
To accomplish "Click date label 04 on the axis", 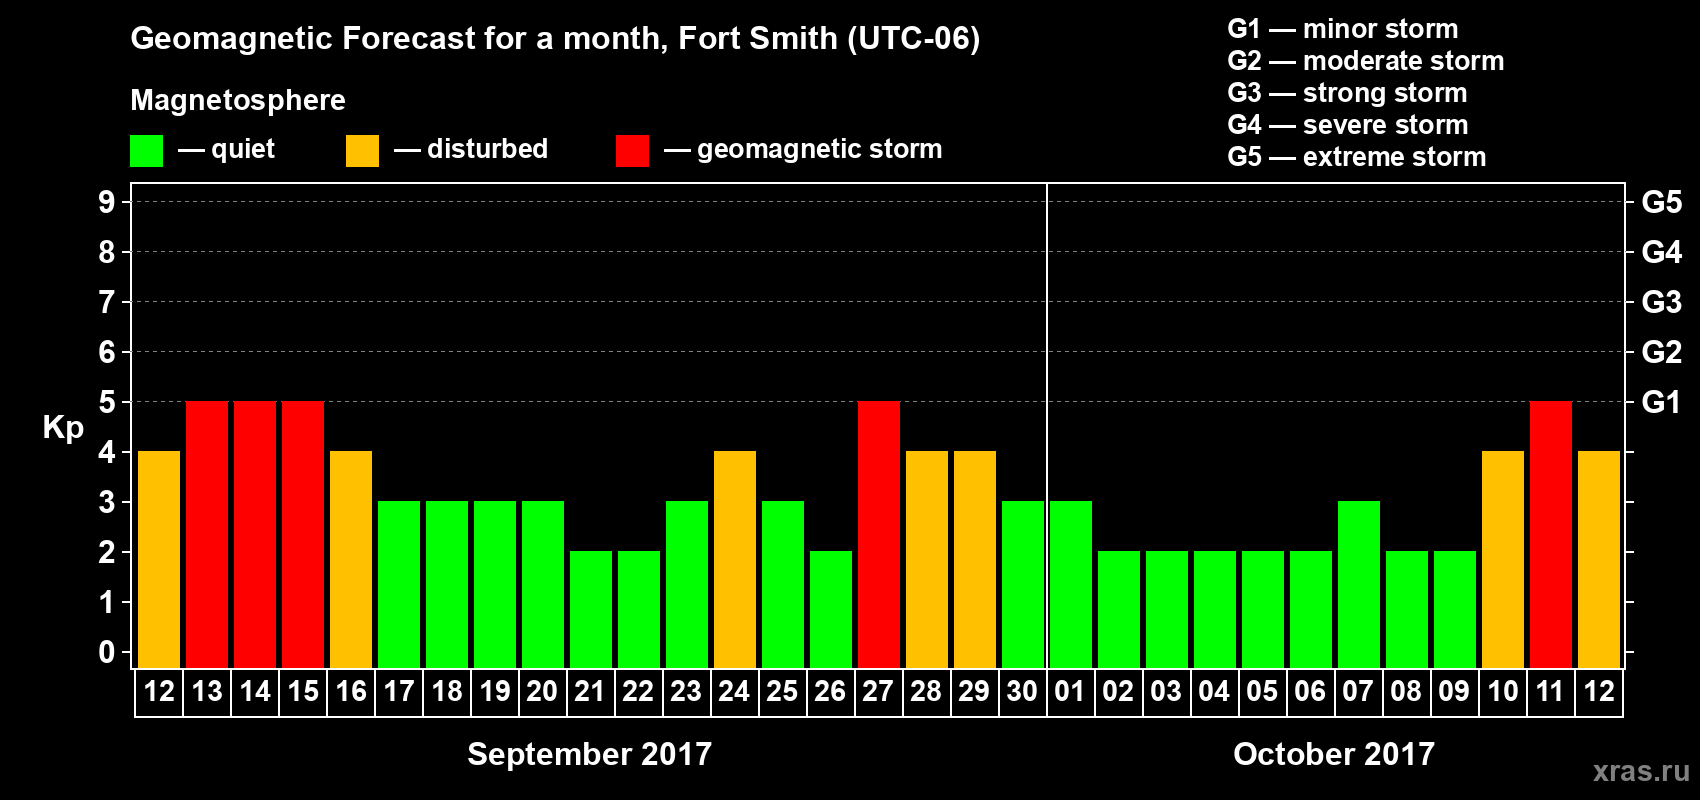I will (x=1214, y=691).
